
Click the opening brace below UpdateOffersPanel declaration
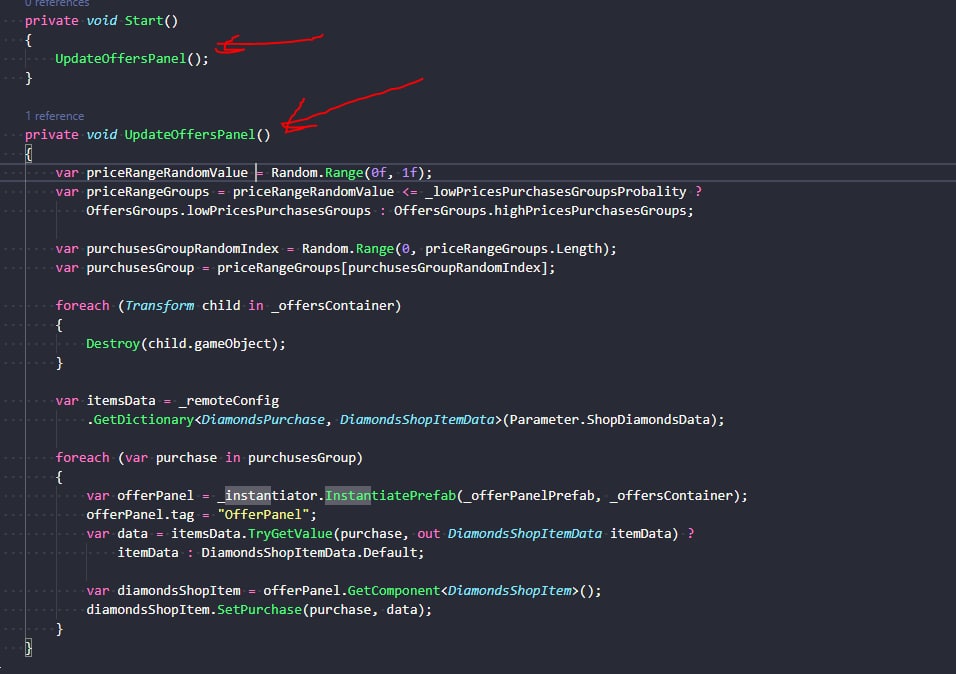(x=29, y=154)
